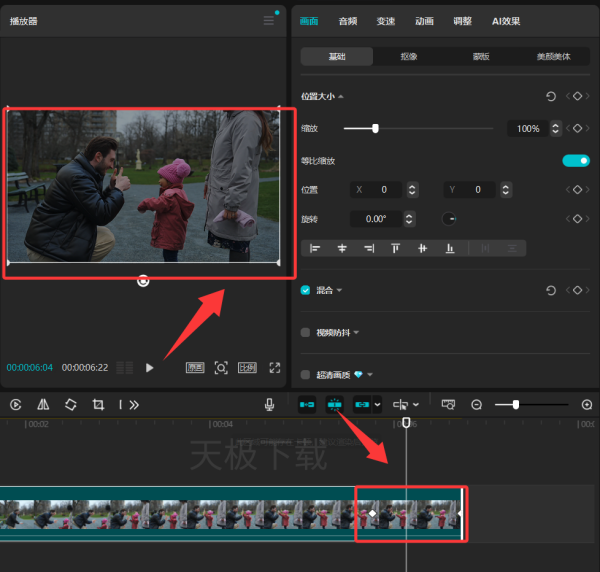
Task: Collapse the 位置大小 section arrow
Action: (x=341, y=96)
